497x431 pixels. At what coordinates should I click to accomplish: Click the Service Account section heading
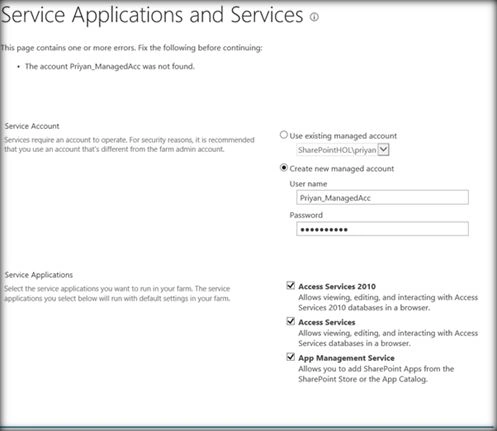click(32, 126)
